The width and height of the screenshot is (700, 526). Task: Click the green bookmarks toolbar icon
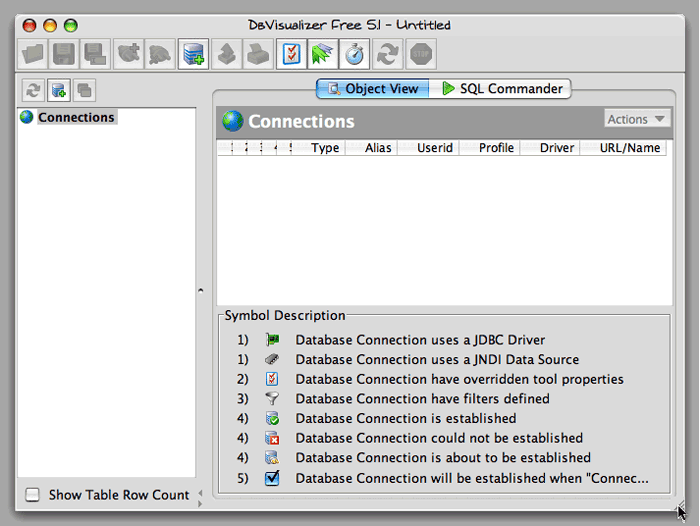coord(323,54)
